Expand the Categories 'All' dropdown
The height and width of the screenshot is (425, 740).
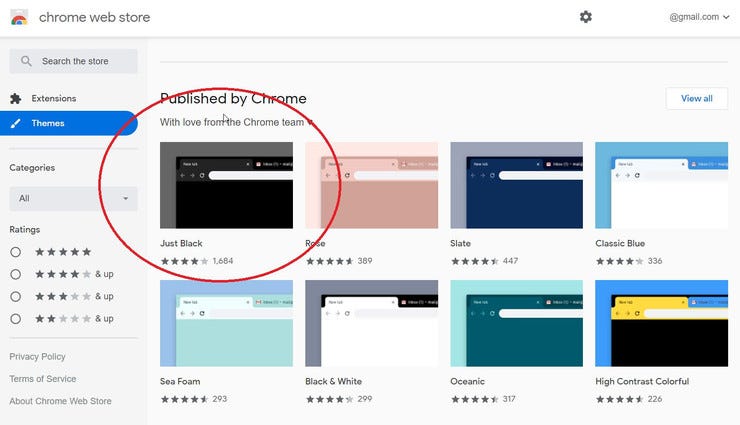coord(73,199)
